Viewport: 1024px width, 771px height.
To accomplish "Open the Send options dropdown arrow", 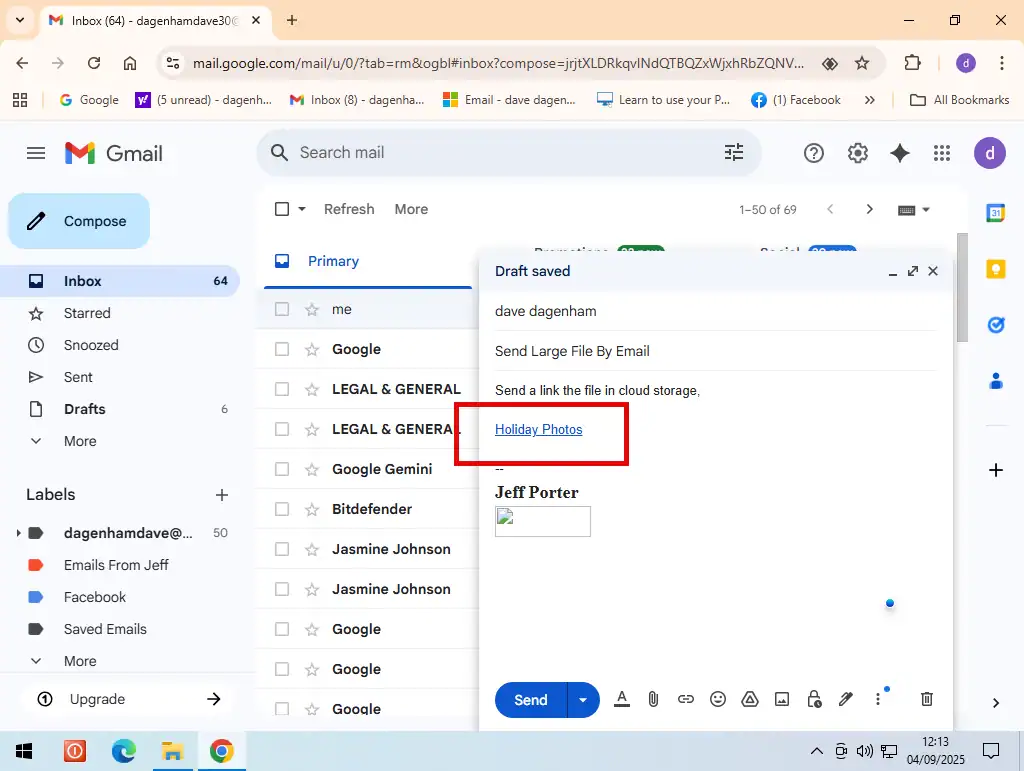I will pos(583,700).
